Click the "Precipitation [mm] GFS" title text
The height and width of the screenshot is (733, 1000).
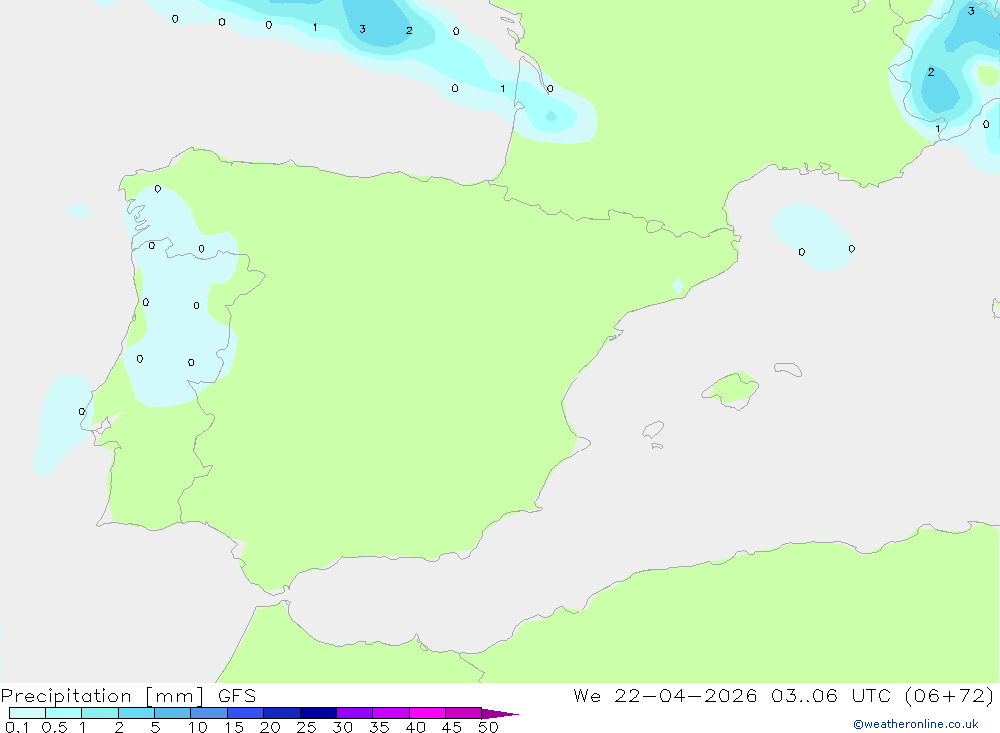coord(128,696)
